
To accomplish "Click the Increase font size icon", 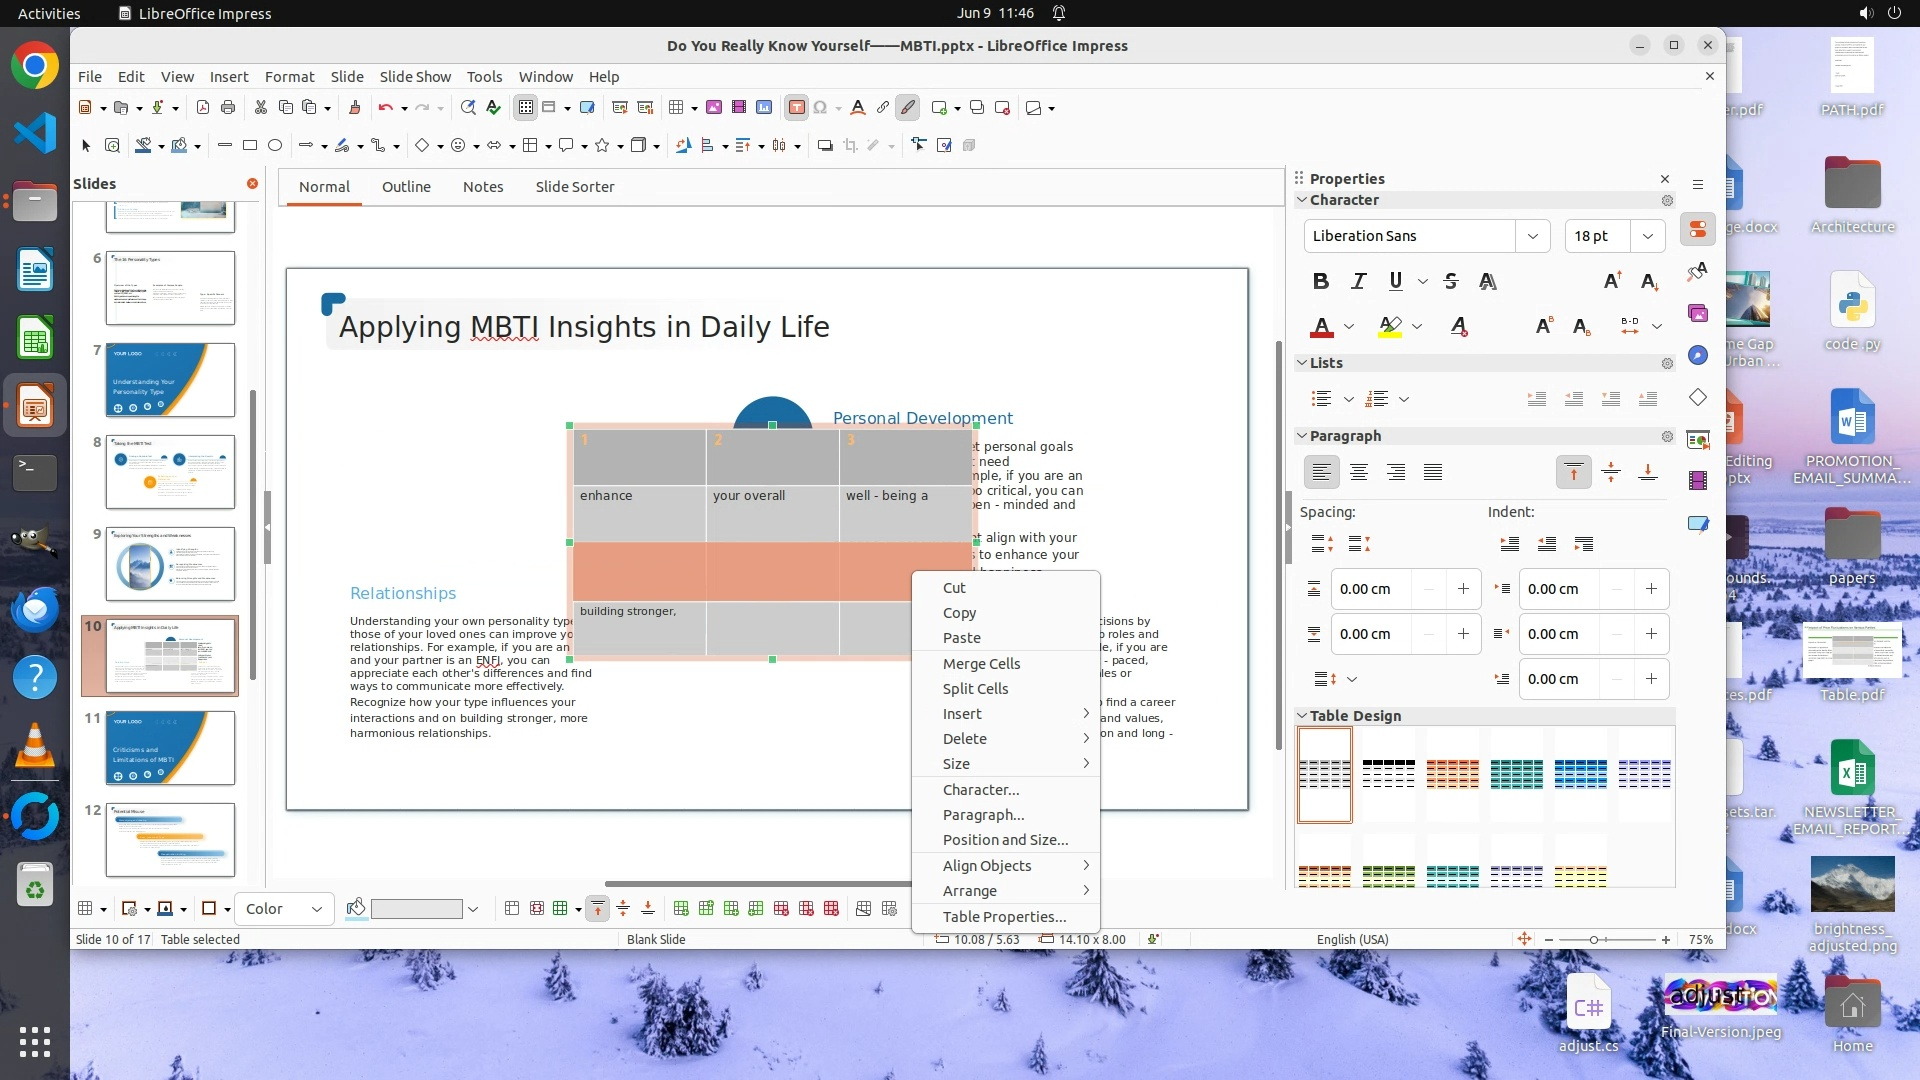I will coord(1612,281).
